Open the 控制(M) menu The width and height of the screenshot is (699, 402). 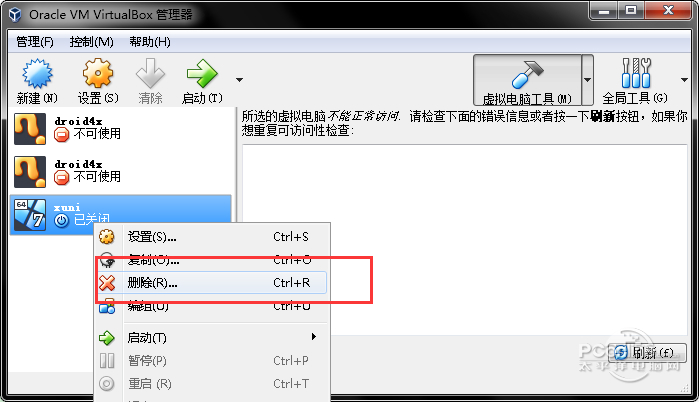pos(91,42)
